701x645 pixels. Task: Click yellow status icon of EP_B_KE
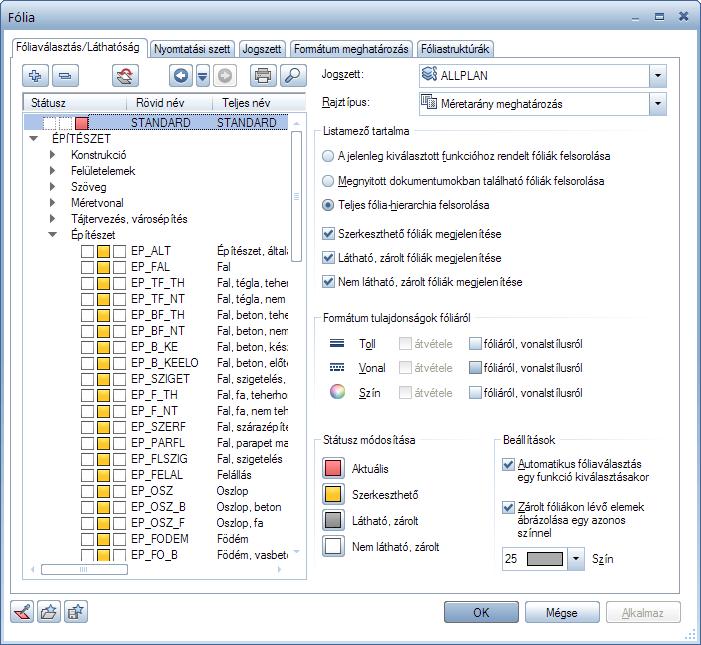[103, 347]
